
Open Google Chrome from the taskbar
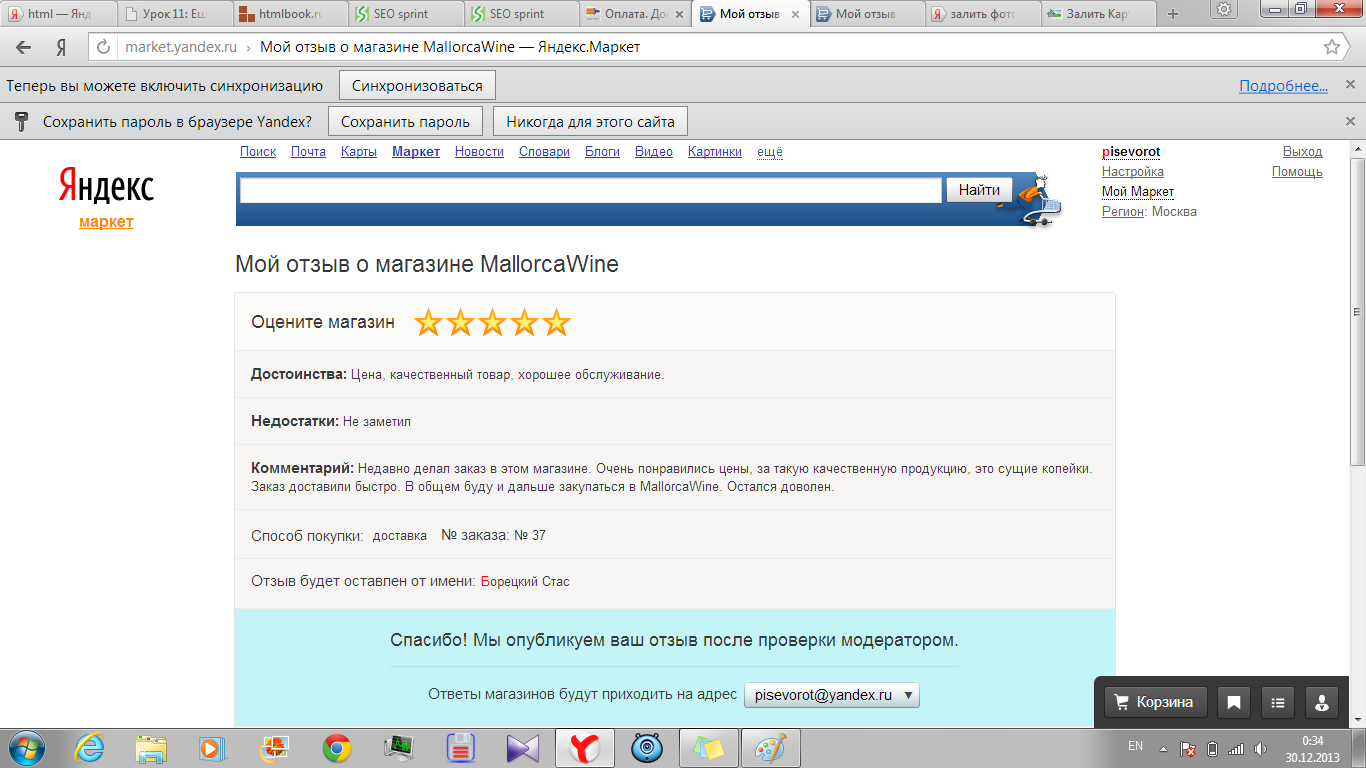336,748
